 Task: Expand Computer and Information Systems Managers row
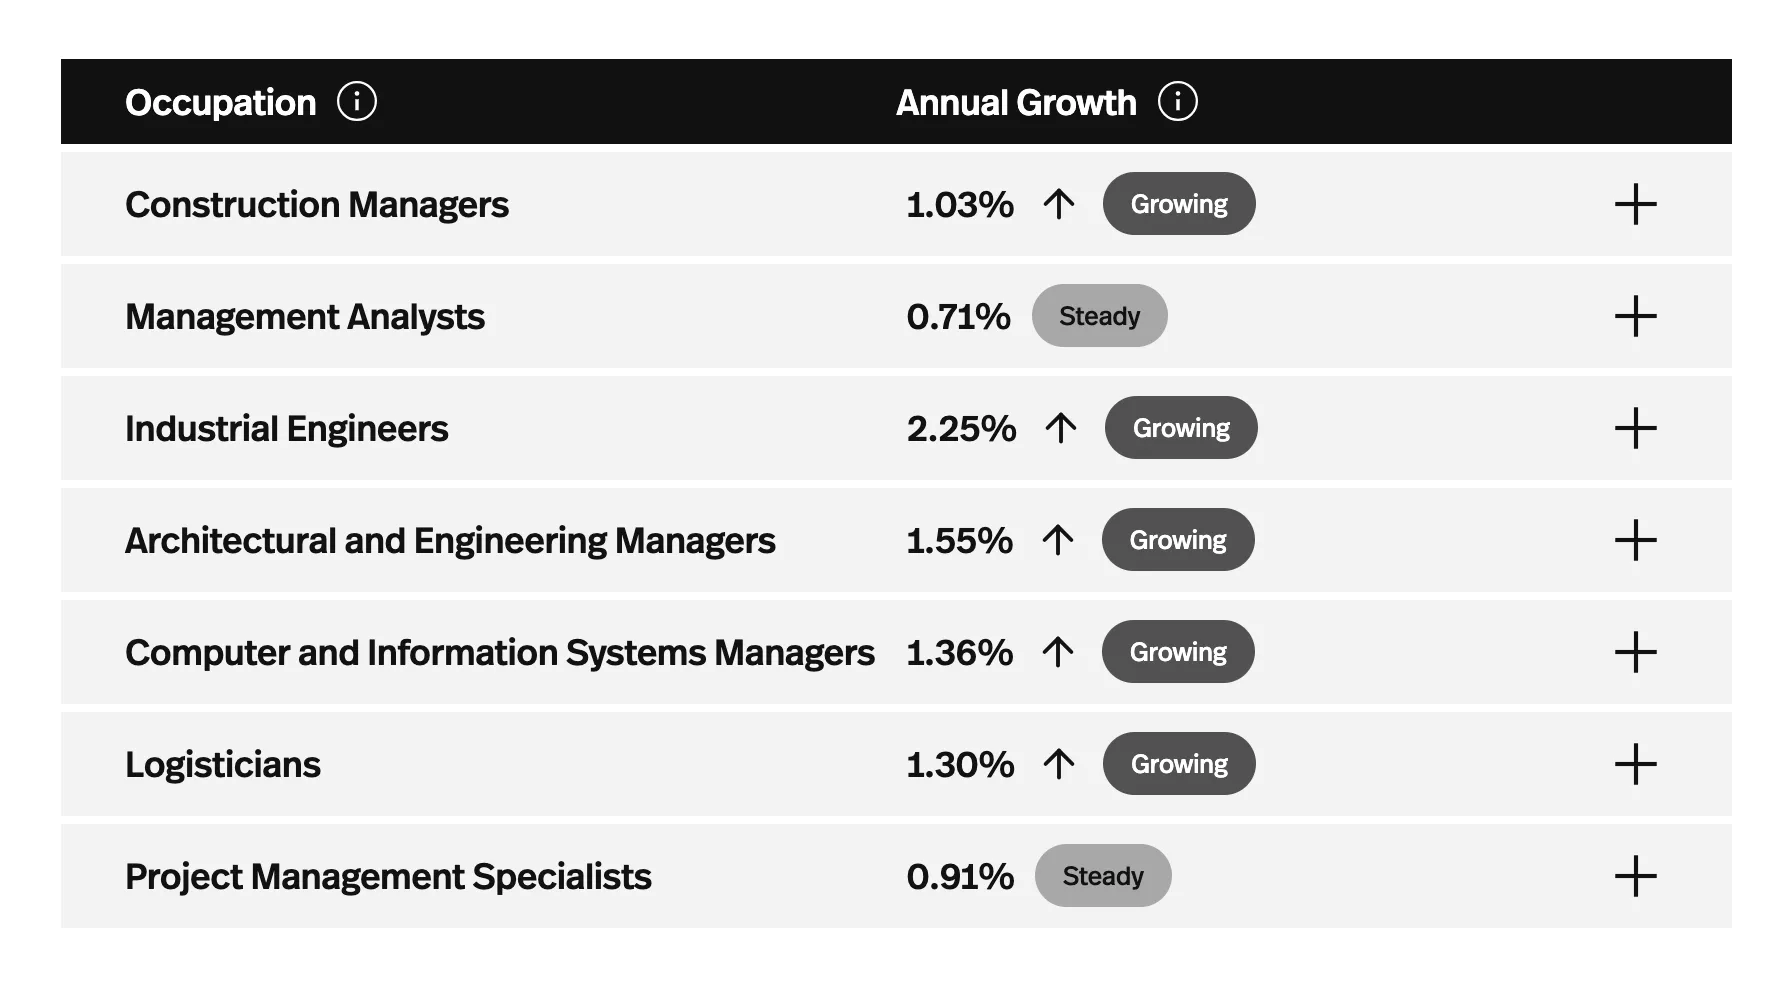tap(1635, 652)
